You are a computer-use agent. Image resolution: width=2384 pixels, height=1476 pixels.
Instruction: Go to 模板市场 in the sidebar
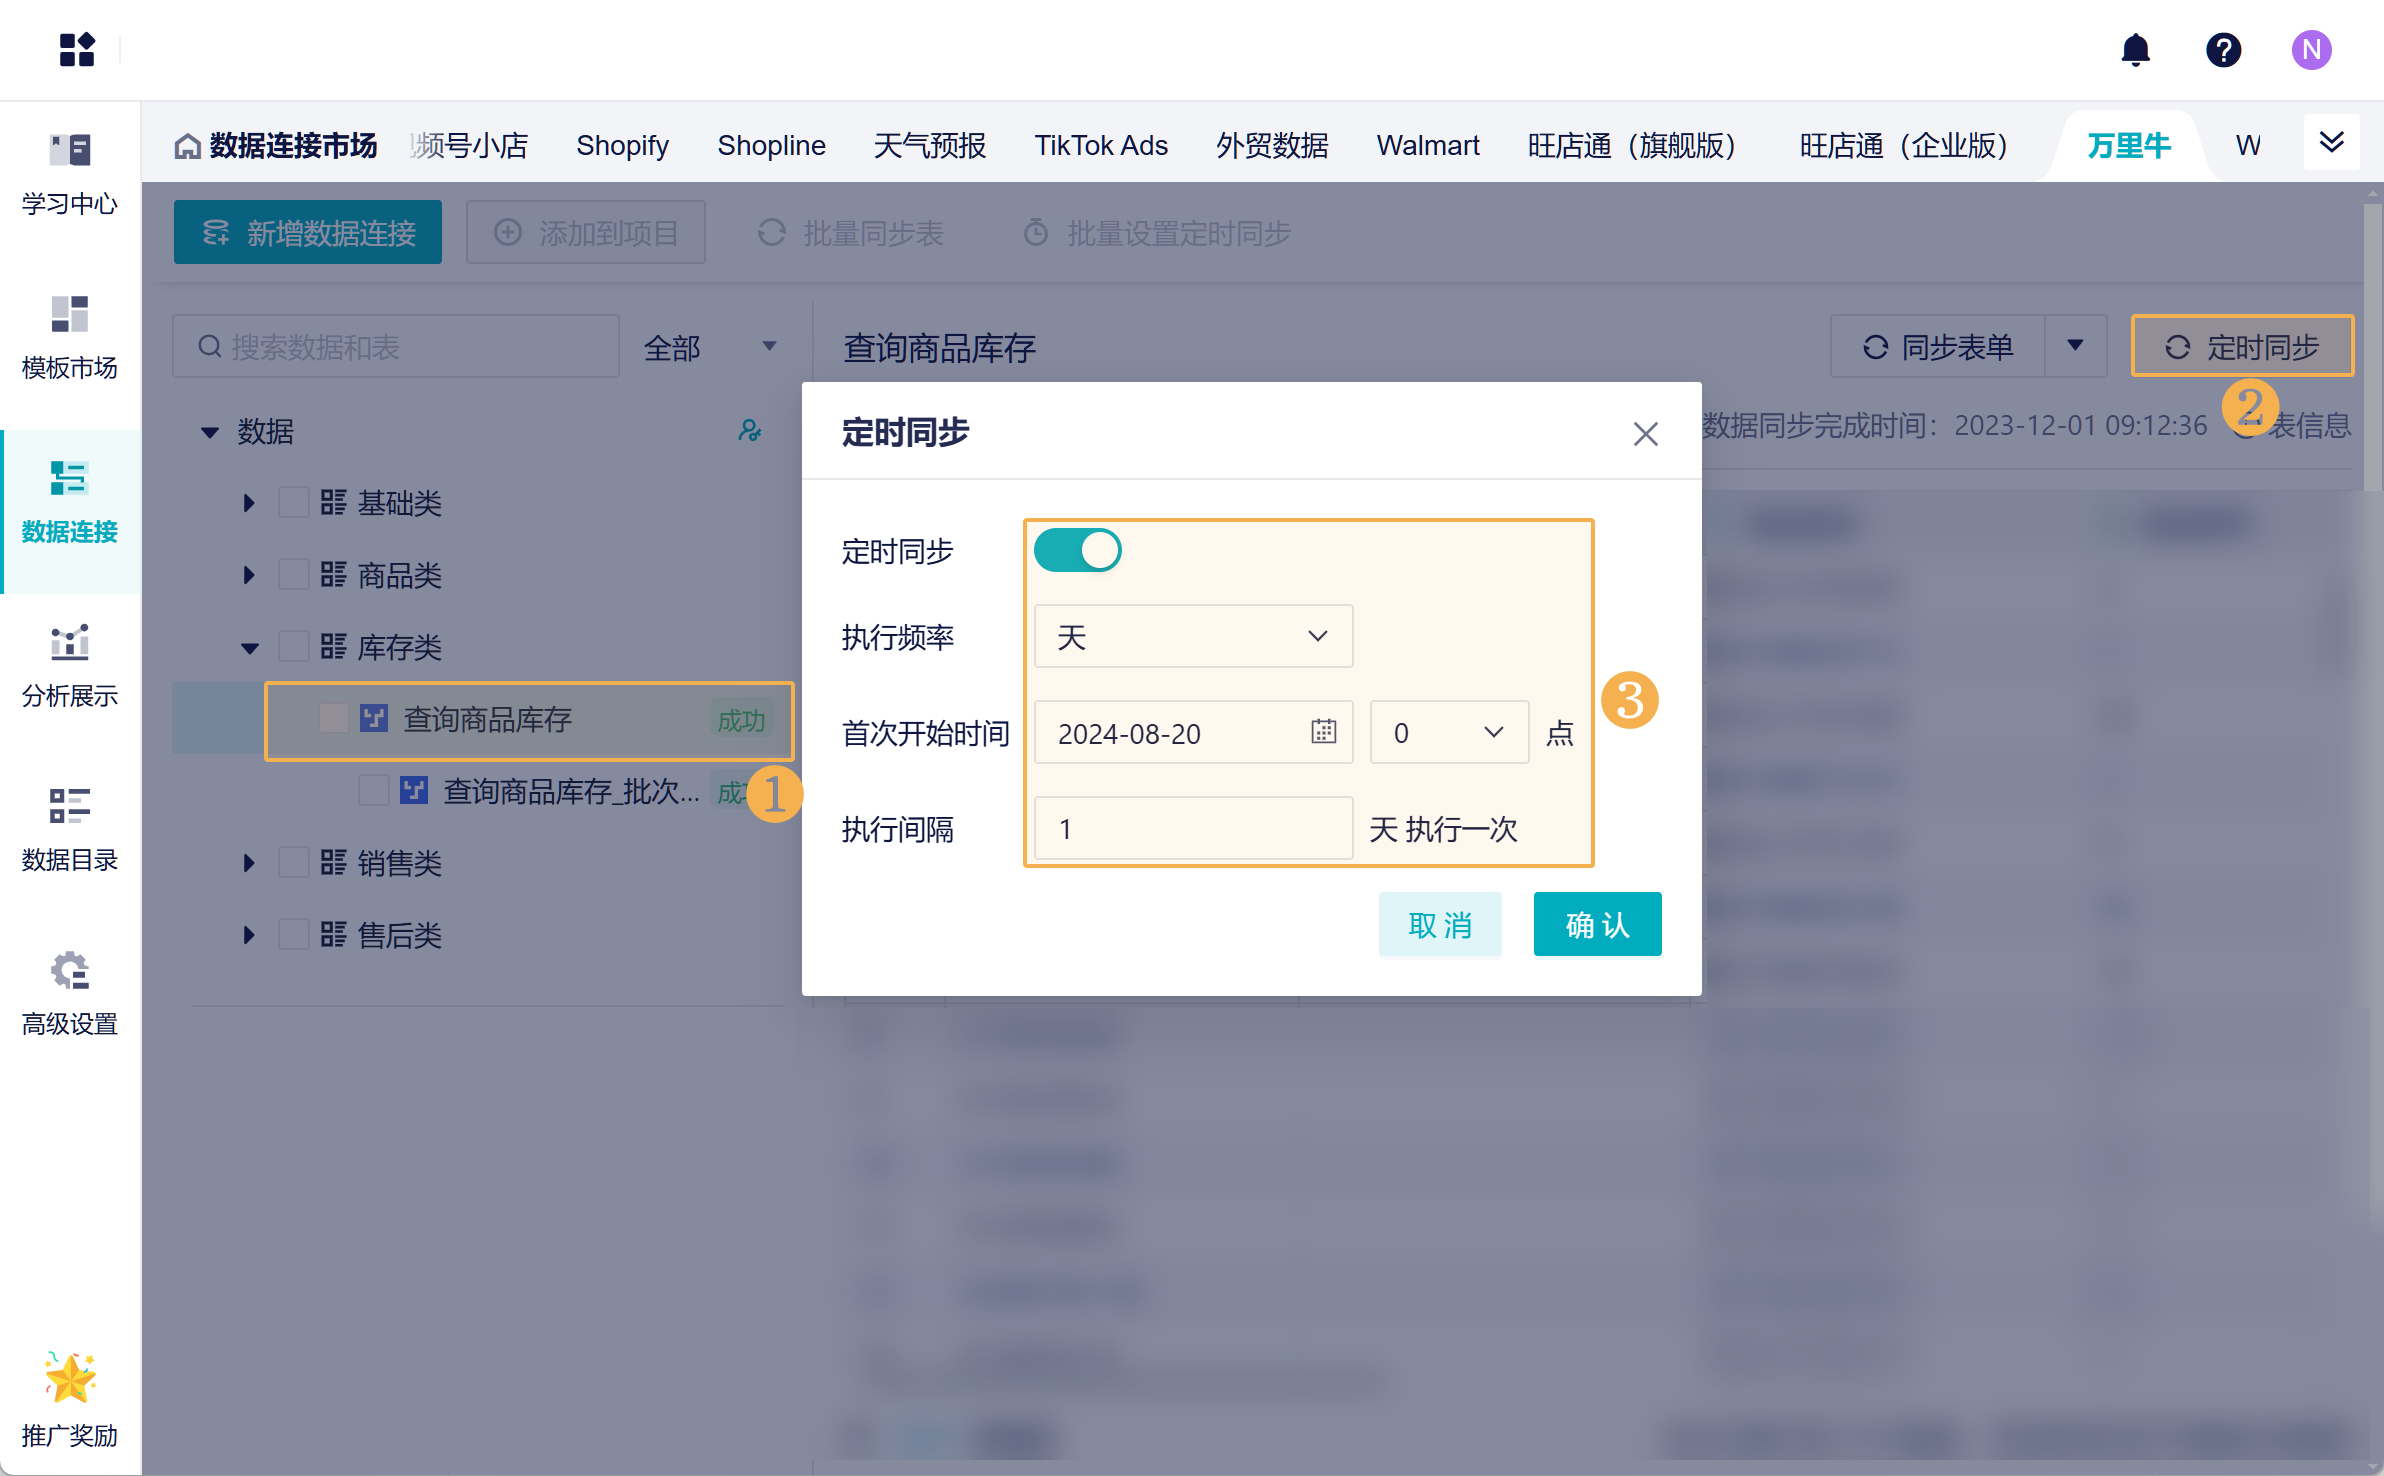(70, 338)
